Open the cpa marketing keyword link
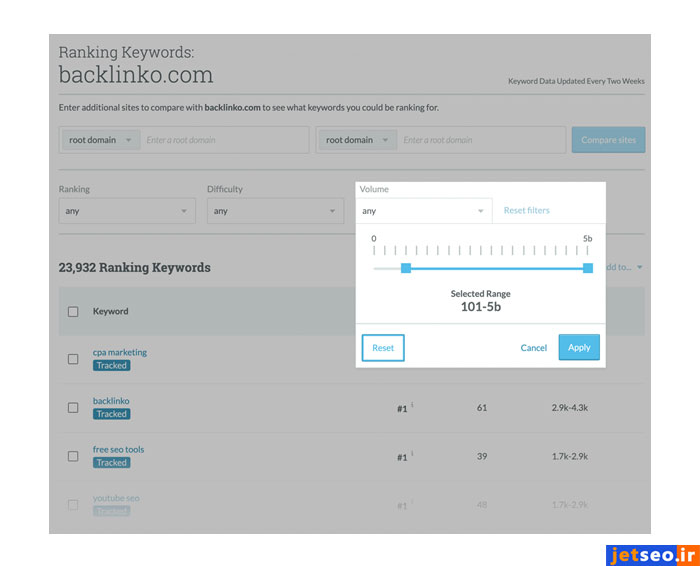Viewport: 700px width, 566px height. pyautogui.click(x=120, y=352)
